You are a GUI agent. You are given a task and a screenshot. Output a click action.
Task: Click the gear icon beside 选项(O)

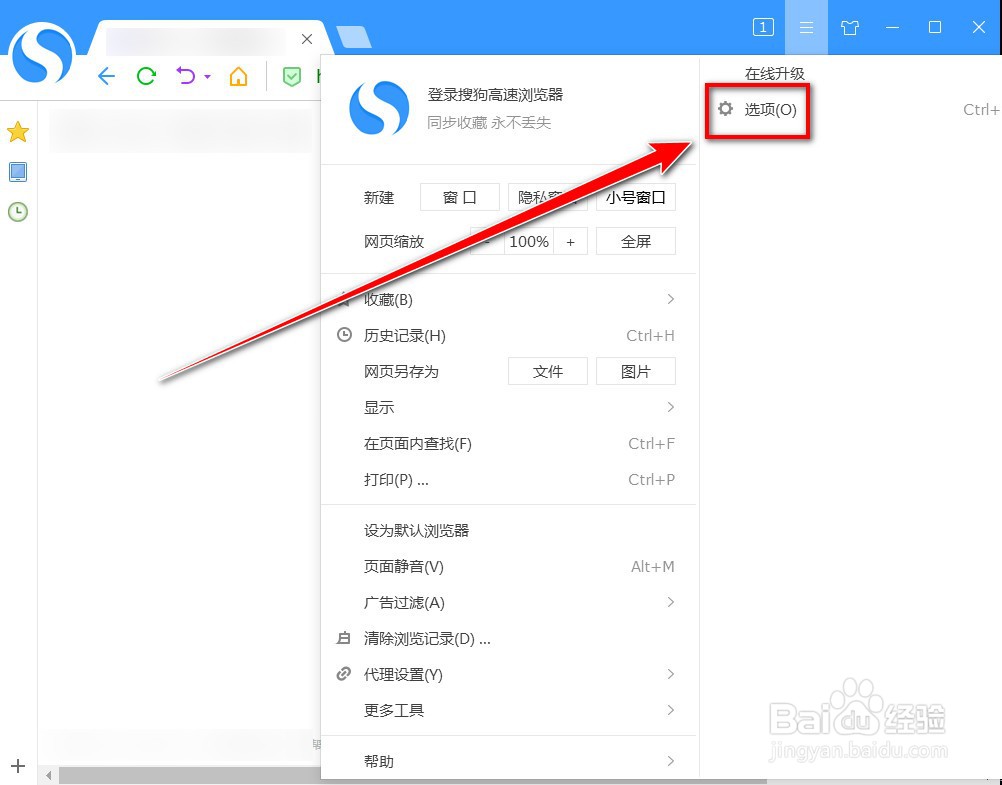click(x=724, y=110)
